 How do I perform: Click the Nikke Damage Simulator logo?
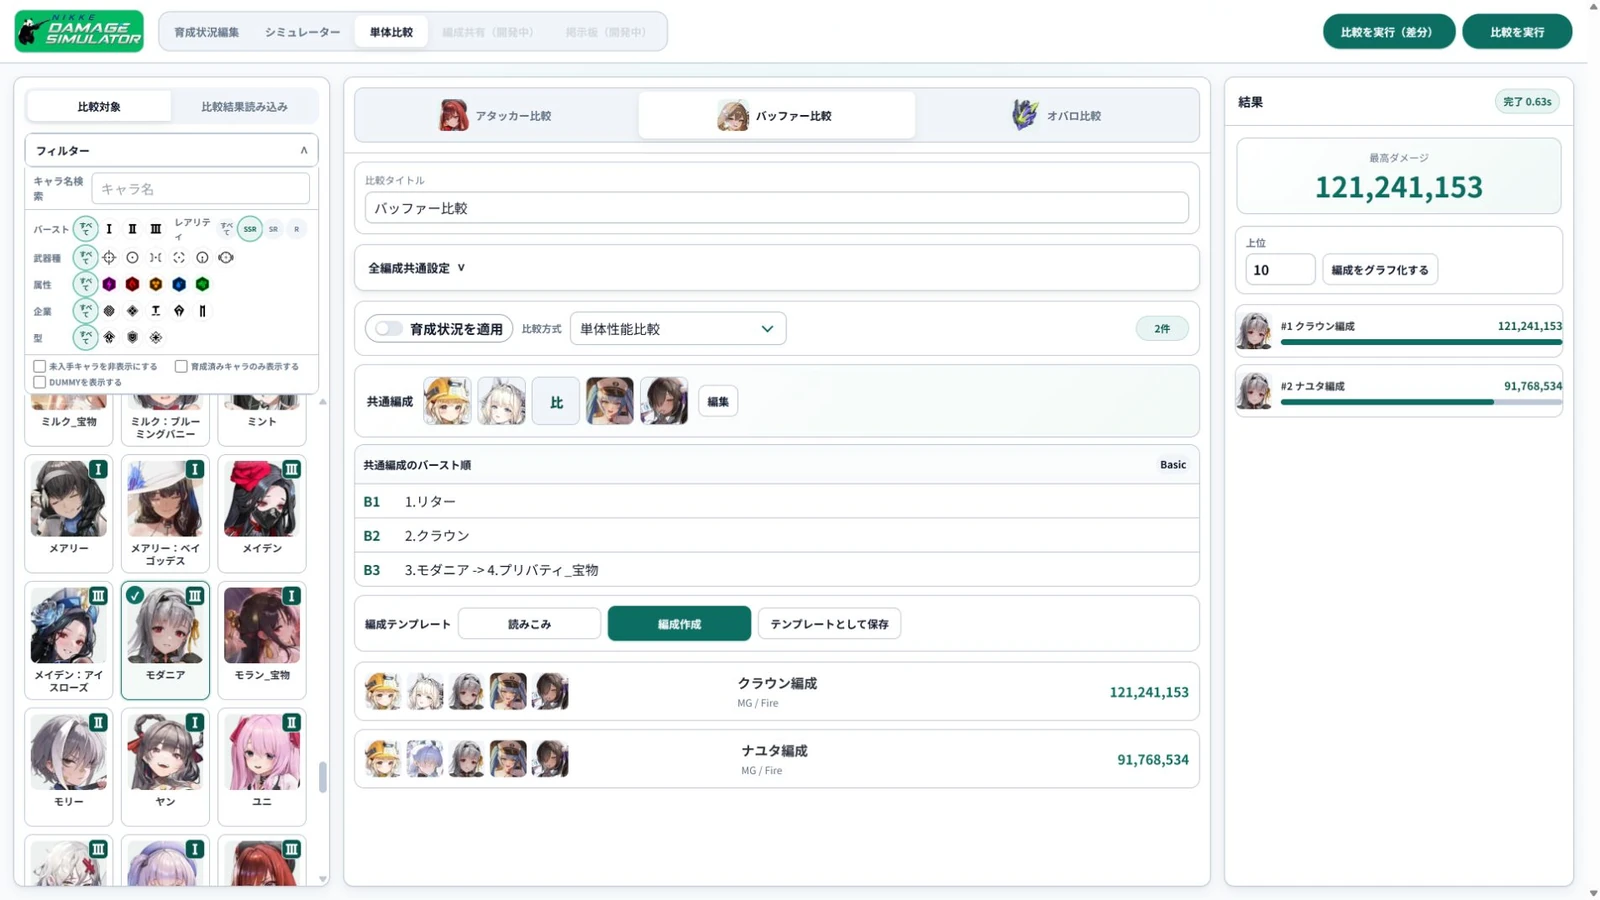click(79, 31)
